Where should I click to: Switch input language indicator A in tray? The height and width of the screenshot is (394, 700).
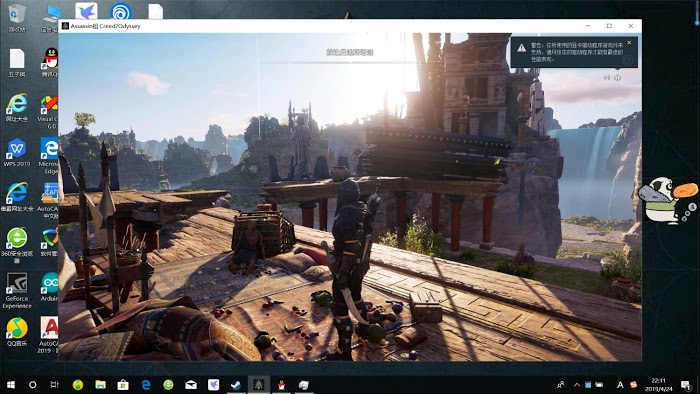tap(620, 385)
